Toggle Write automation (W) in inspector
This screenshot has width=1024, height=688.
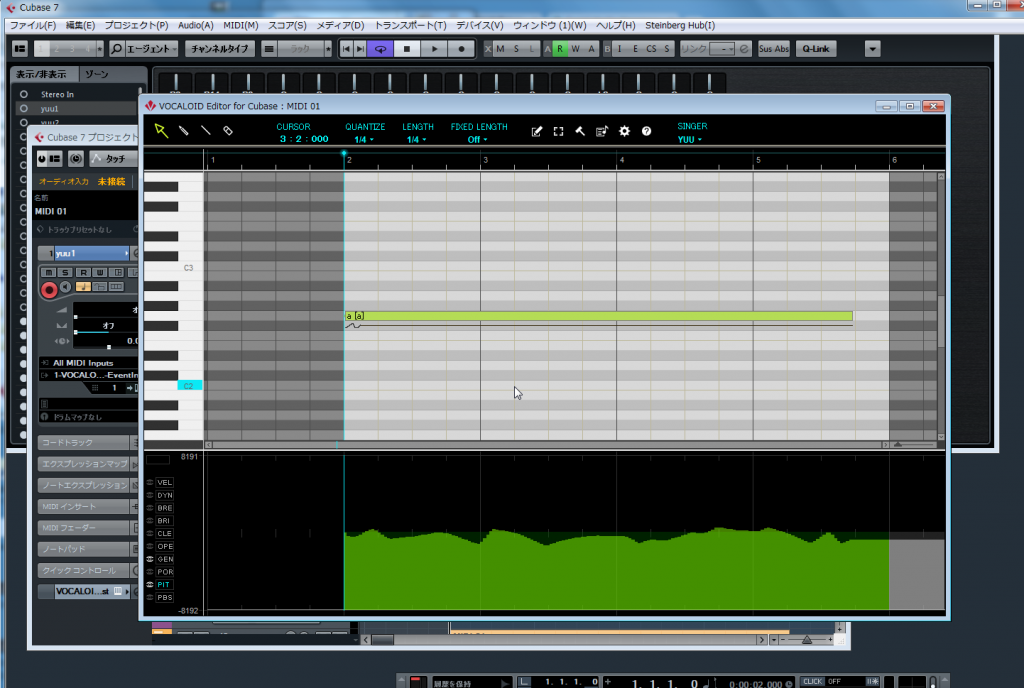(x=100, y=272)
